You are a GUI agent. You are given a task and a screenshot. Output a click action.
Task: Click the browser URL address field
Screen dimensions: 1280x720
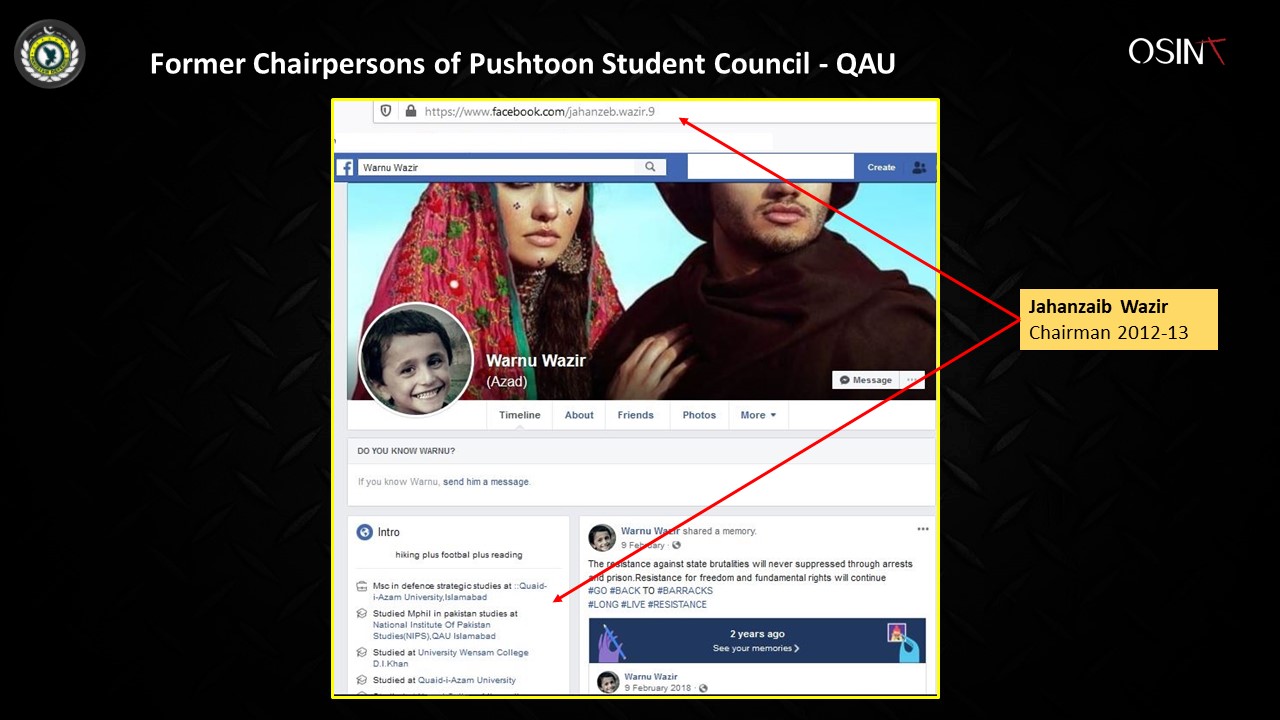[654, 111]
